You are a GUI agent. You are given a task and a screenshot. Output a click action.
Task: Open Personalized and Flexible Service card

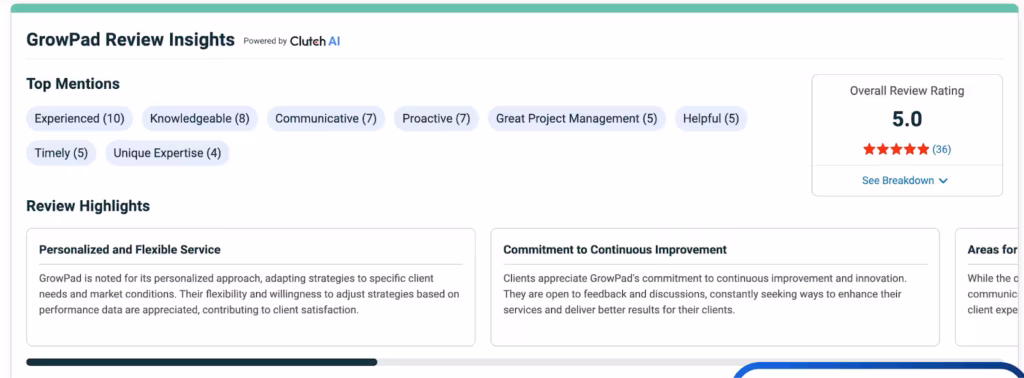point(251,287)
